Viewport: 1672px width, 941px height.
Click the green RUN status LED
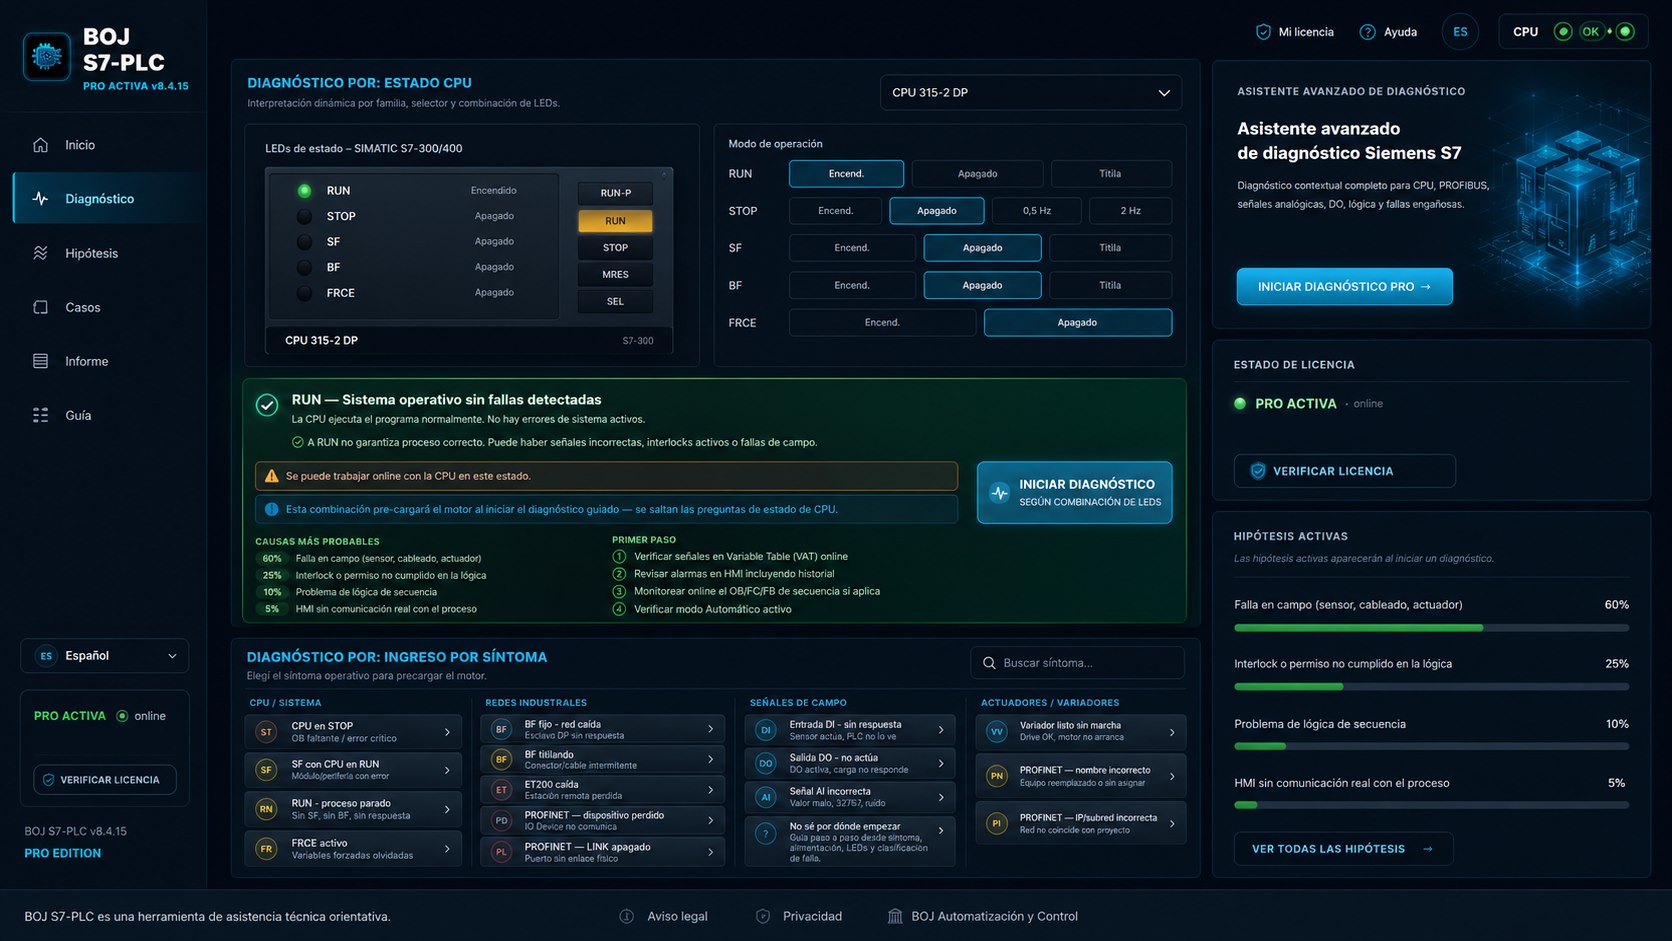click(x=304, y=191)
